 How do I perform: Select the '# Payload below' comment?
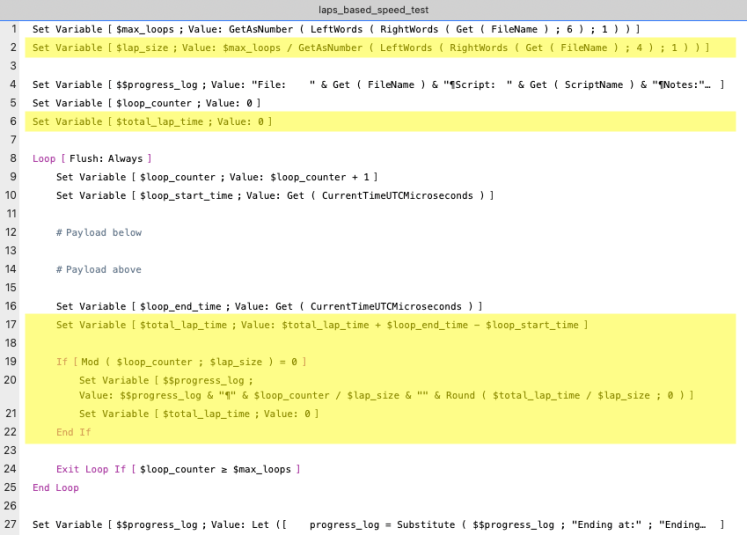click(x=99, y=232)
